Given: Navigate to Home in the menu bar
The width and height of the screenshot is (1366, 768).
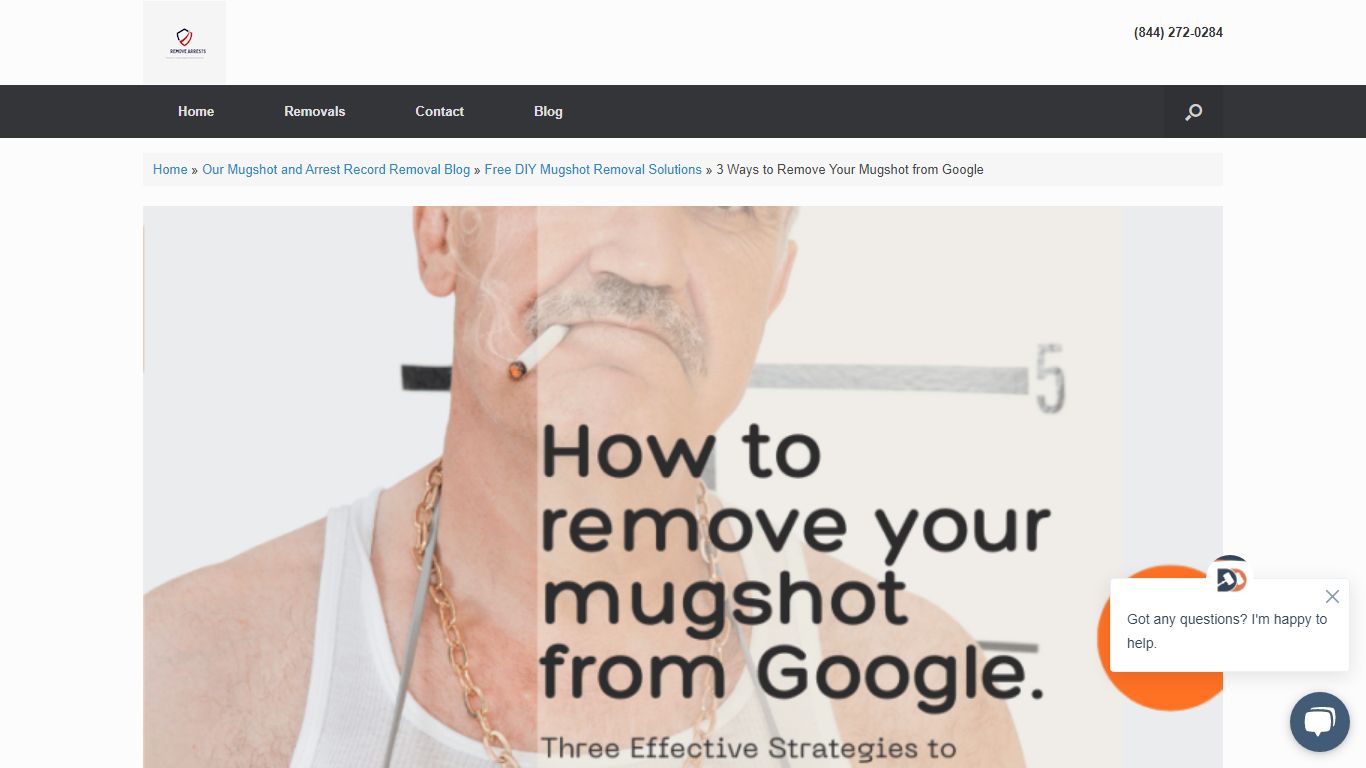Looking at the screenshot, I should coord(195,111).
